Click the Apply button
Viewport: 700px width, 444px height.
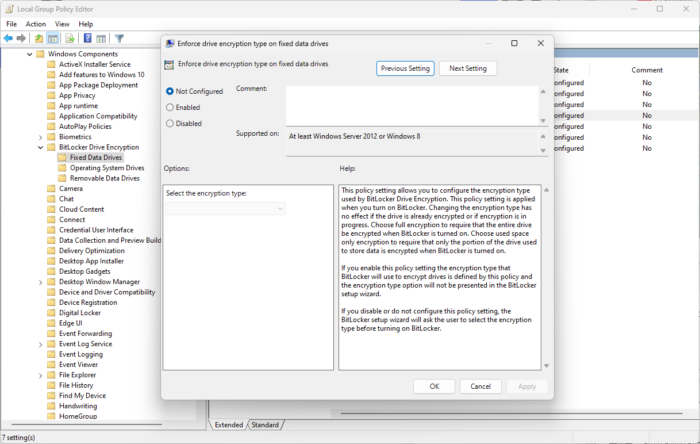click(x=527, y=386)
